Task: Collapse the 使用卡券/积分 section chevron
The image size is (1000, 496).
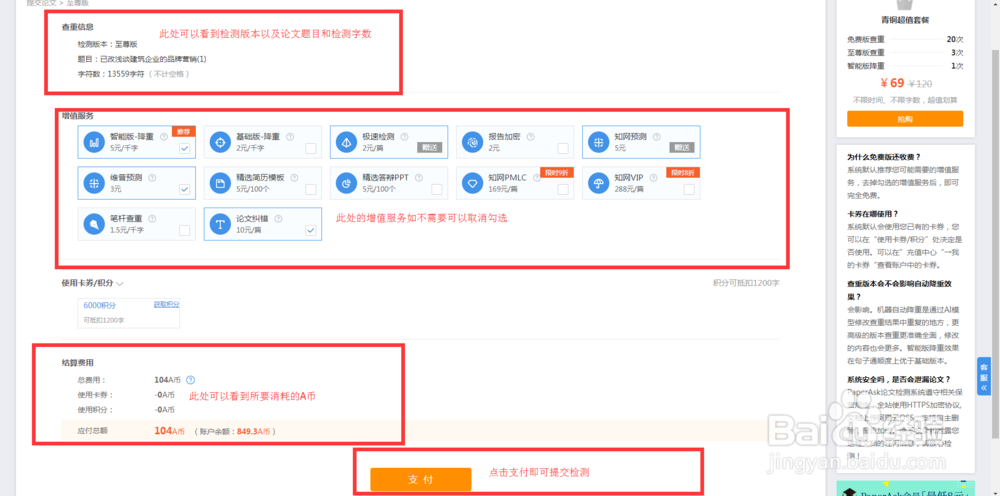Action: (x=120, y=284)
